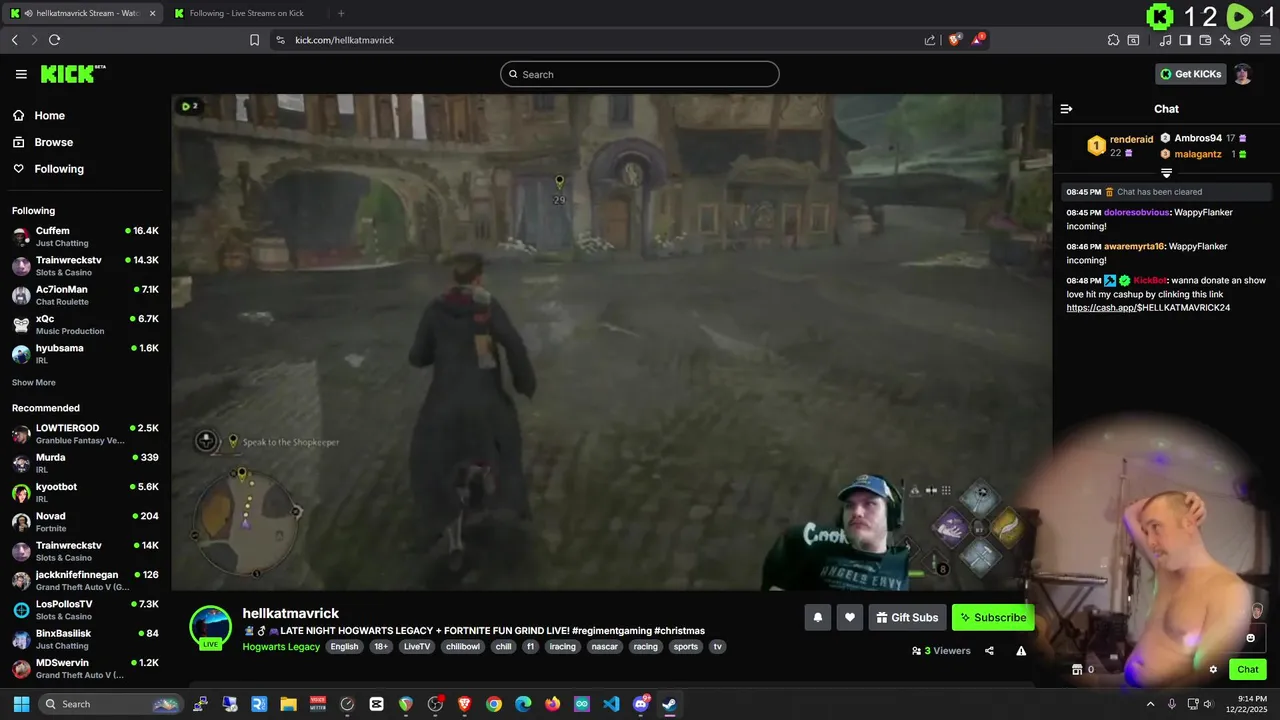Open Brave Shields lion icon
The image size is (1280, 720).
tap(955, 40)
